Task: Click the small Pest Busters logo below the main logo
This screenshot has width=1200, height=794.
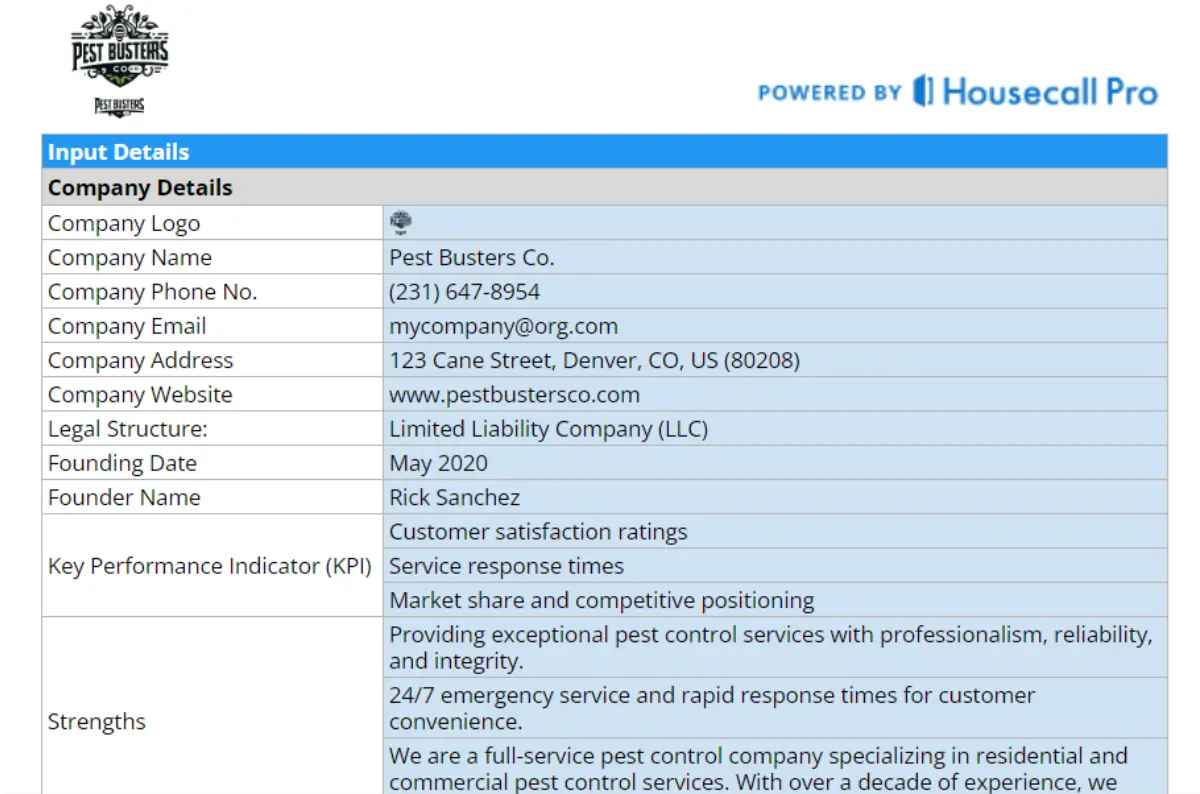Action: point(119,106)
